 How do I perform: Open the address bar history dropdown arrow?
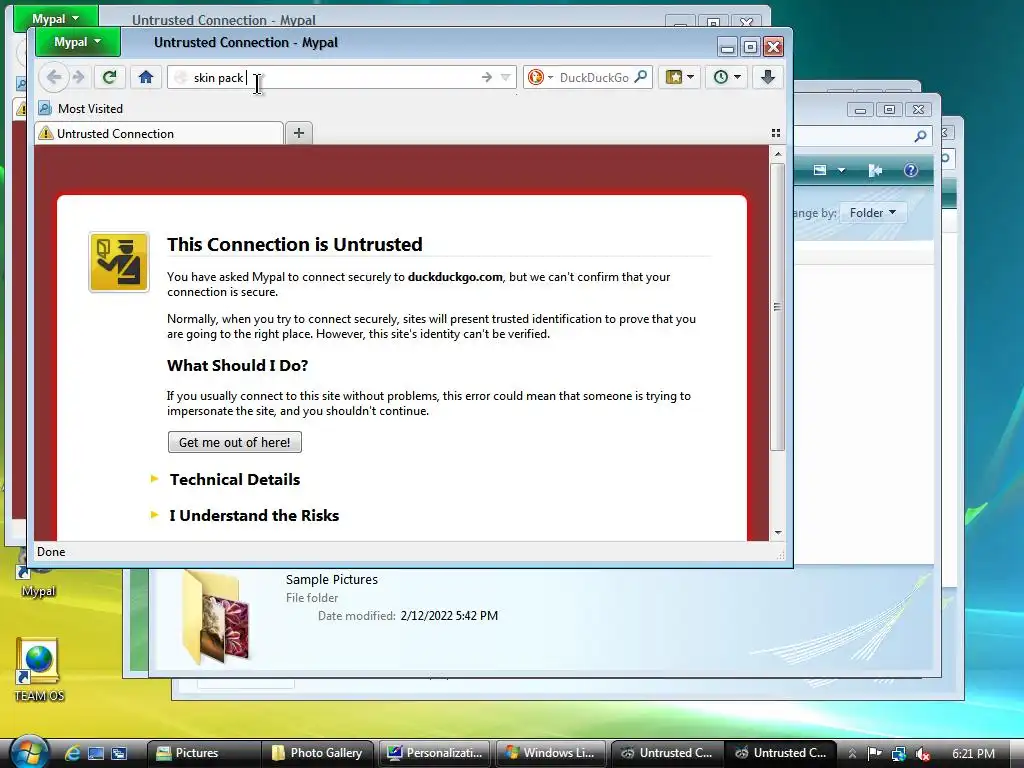pyautogui.click(x=505, y=78)
